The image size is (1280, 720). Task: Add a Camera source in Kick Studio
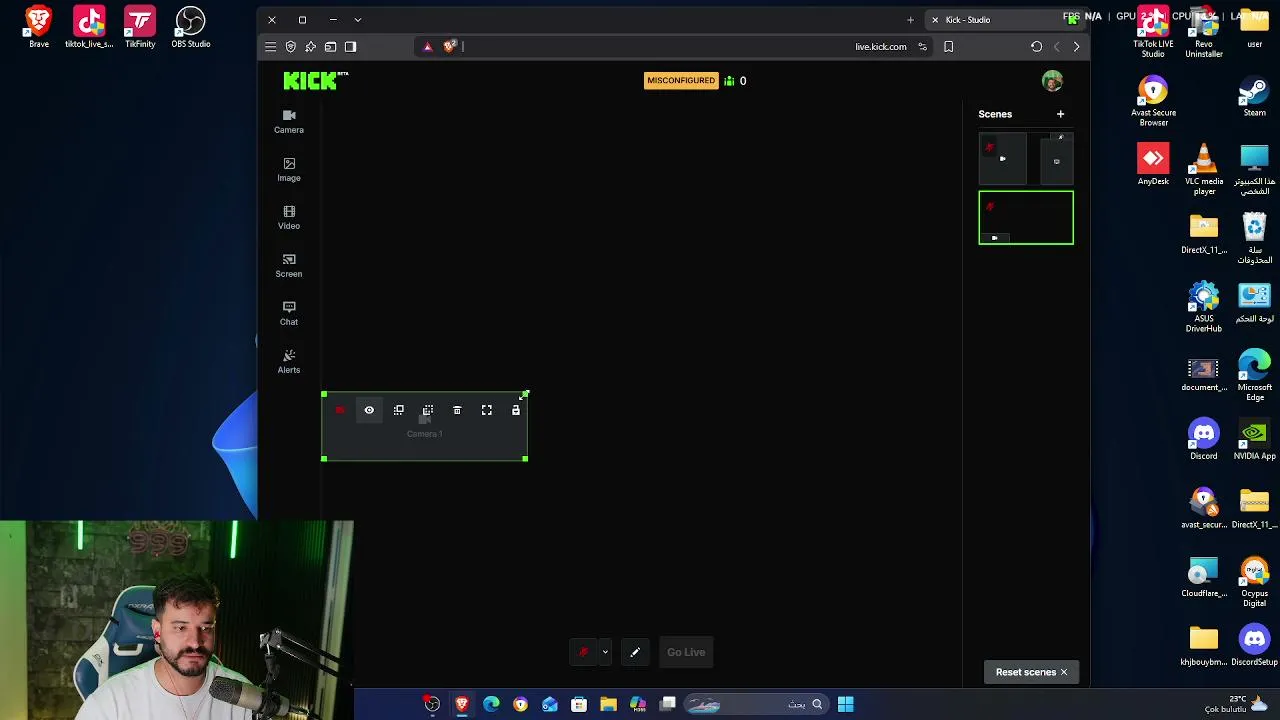click(289, 121)
